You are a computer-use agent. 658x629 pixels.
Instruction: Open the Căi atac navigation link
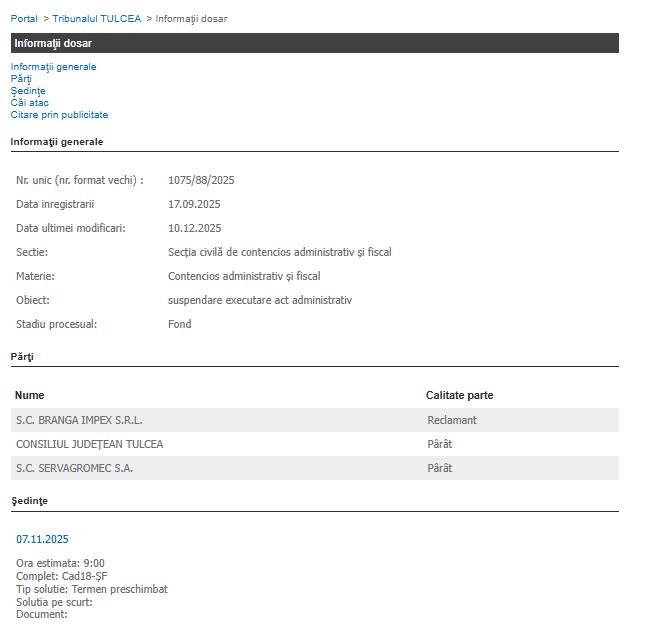(x=29, y=103)
